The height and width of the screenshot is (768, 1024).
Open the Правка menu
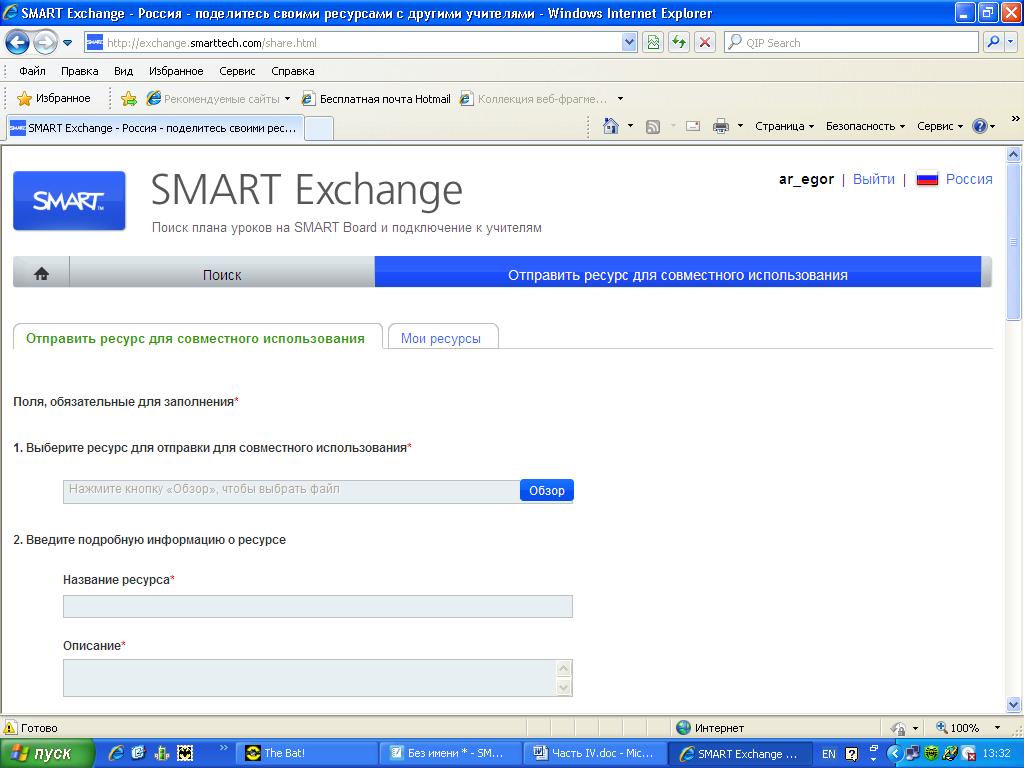point(80,71)
